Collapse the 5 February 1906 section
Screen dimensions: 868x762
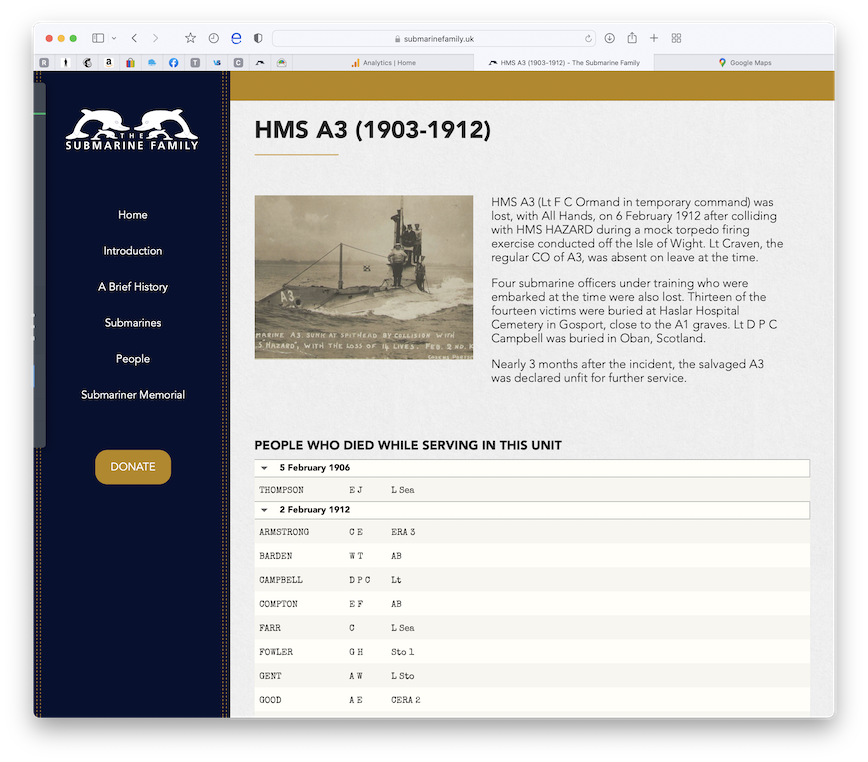(x=264, y=468)
